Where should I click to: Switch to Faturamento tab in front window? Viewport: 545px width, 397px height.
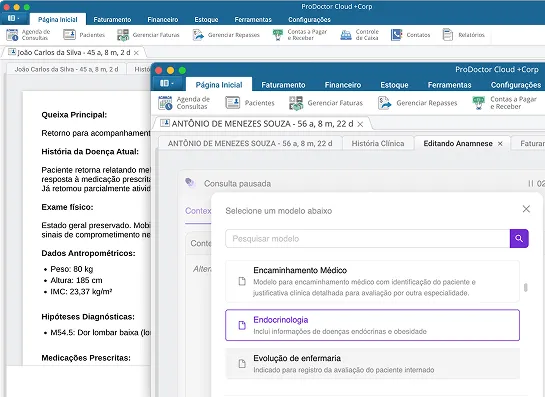click(283, 85)
